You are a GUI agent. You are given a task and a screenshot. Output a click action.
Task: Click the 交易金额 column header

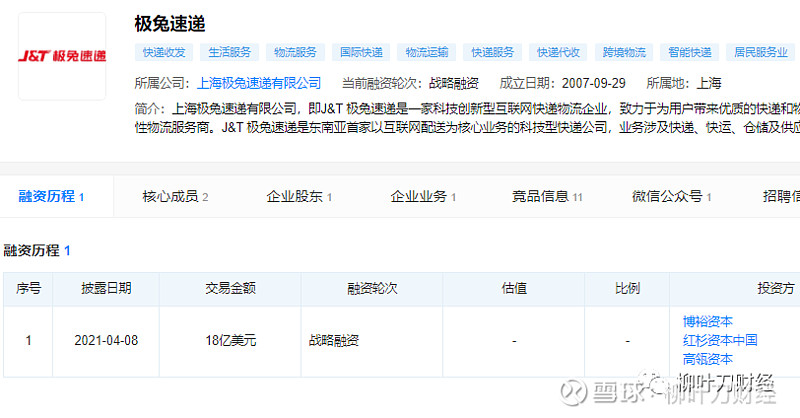(x=230, y=288)
